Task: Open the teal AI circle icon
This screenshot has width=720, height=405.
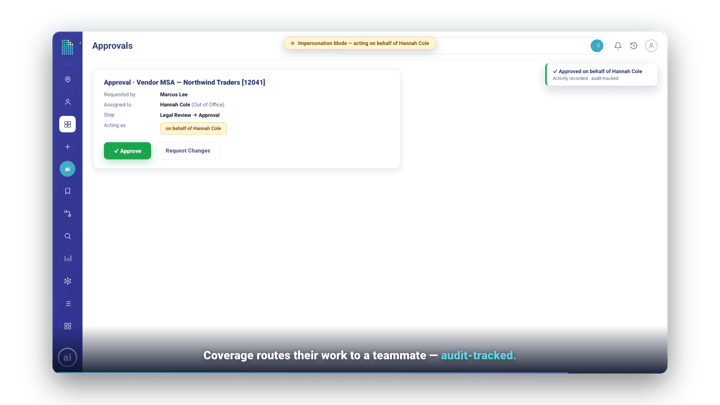Action: click(x=68, y=169)
